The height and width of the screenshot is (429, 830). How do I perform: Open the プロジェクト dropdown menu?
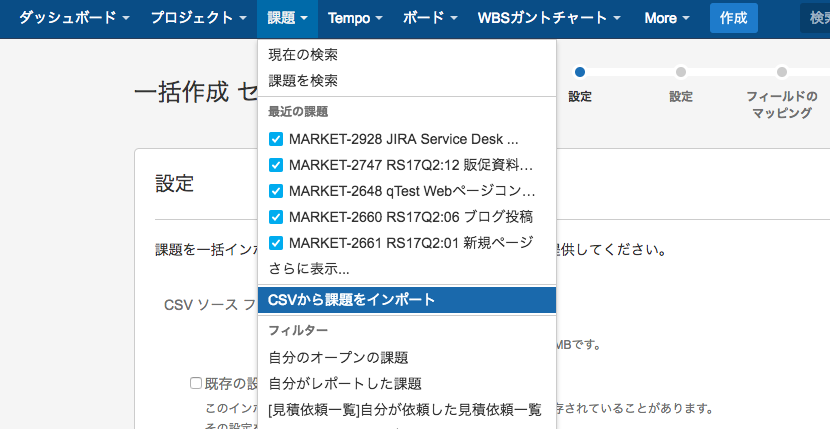pyautogui.click(x=199, y=18)
